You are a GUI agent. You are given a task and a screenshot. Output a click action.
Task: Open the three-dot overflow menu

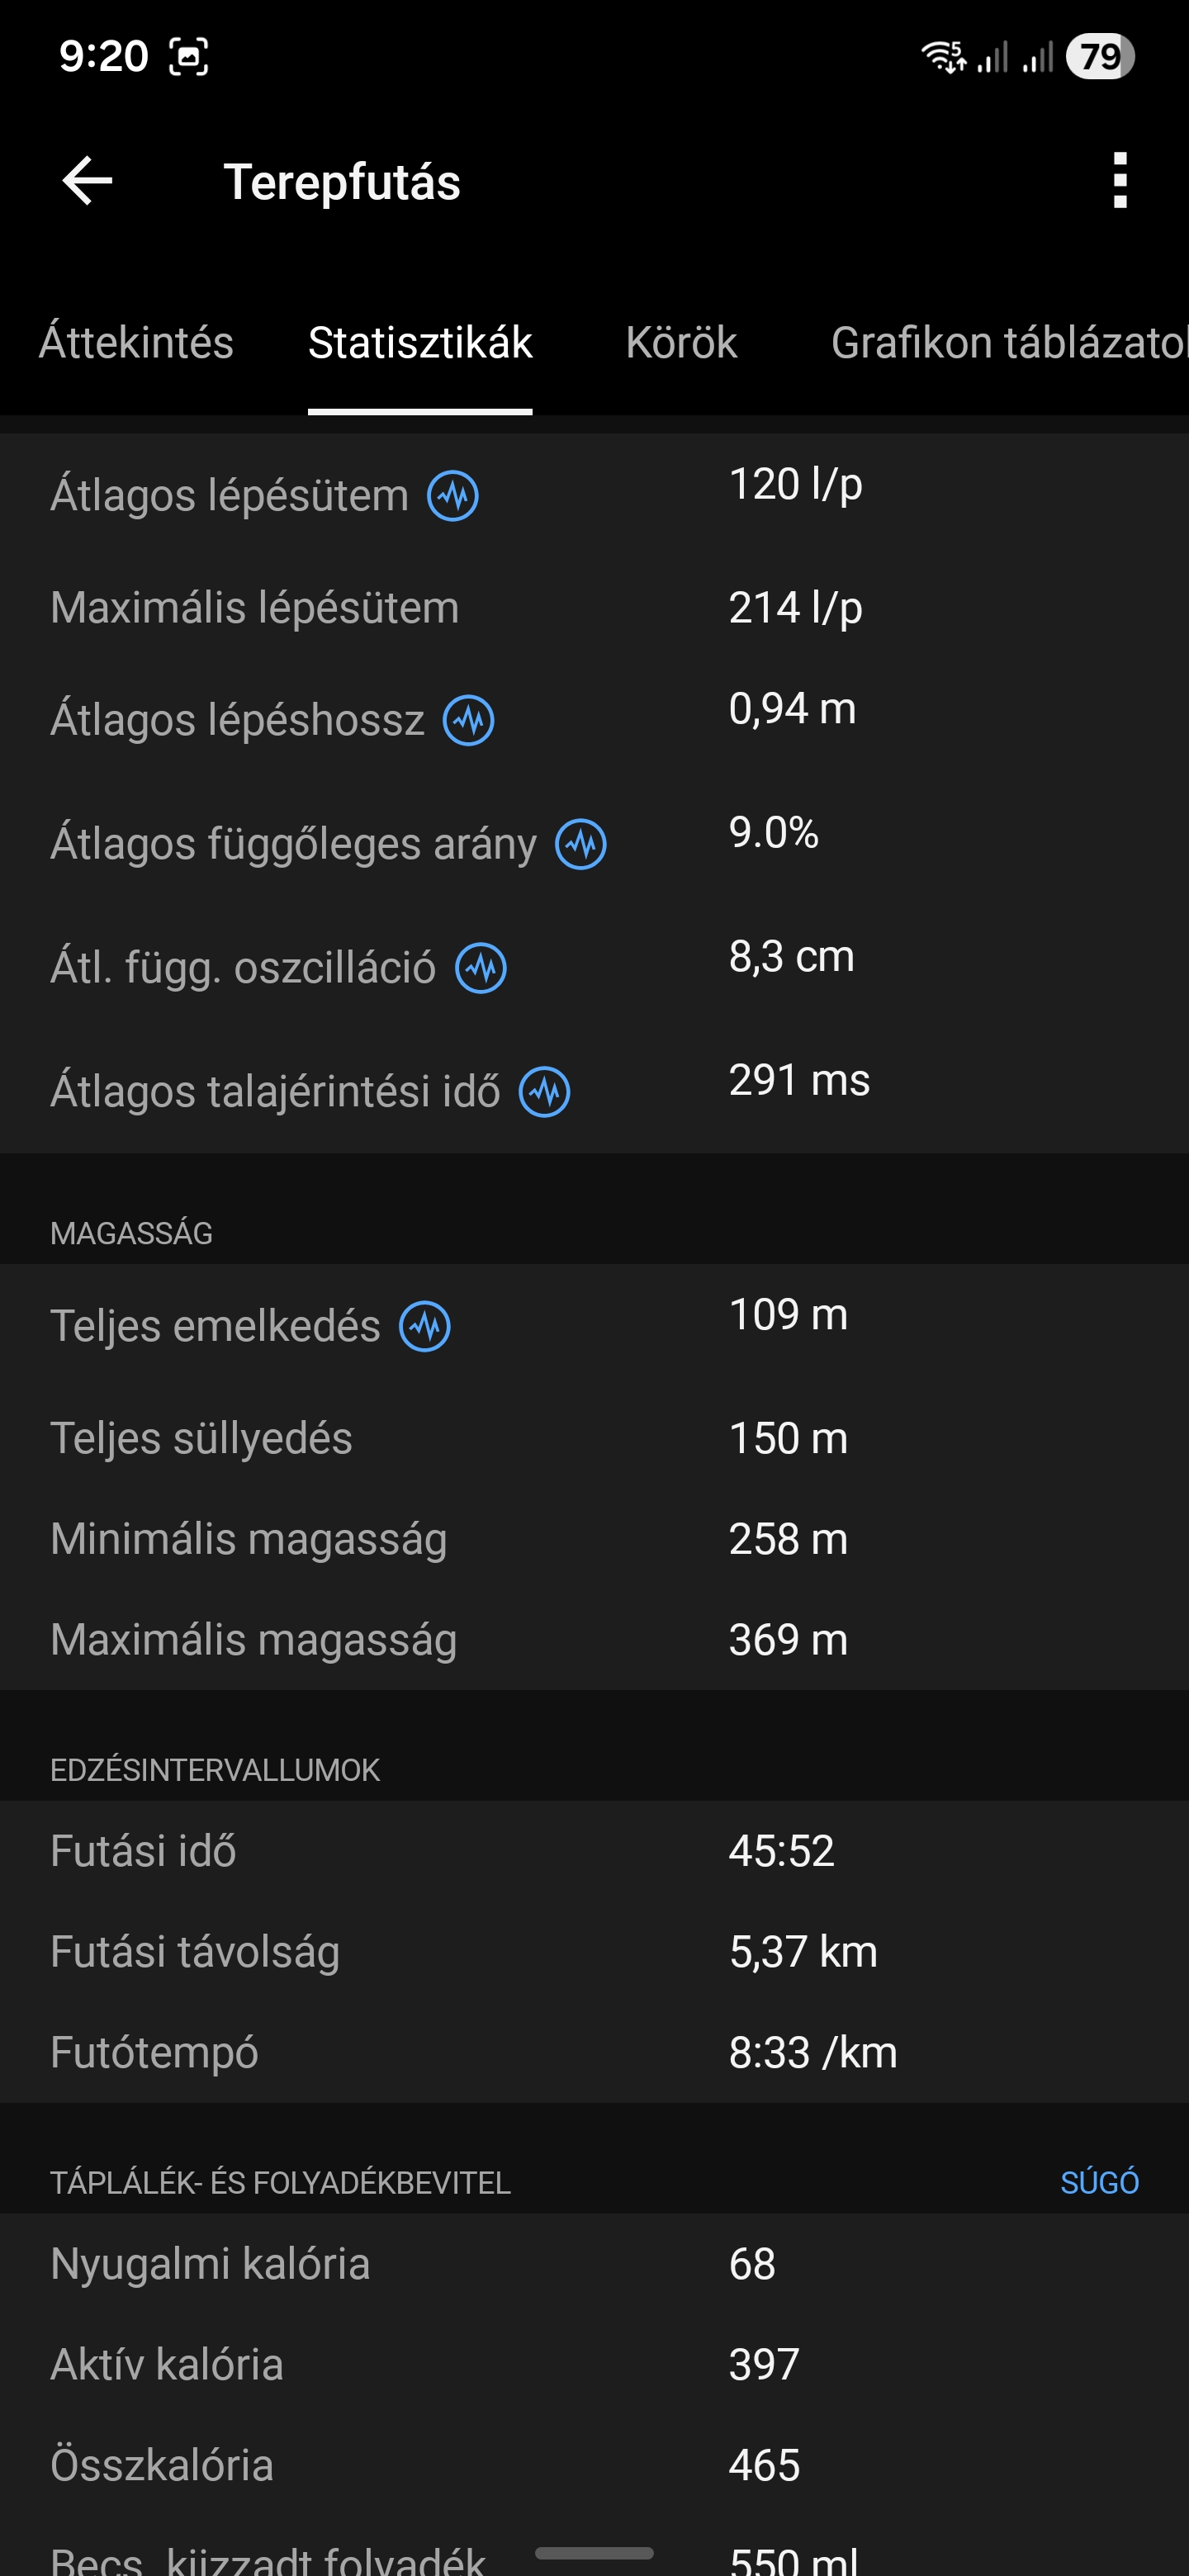[1120, 181]
